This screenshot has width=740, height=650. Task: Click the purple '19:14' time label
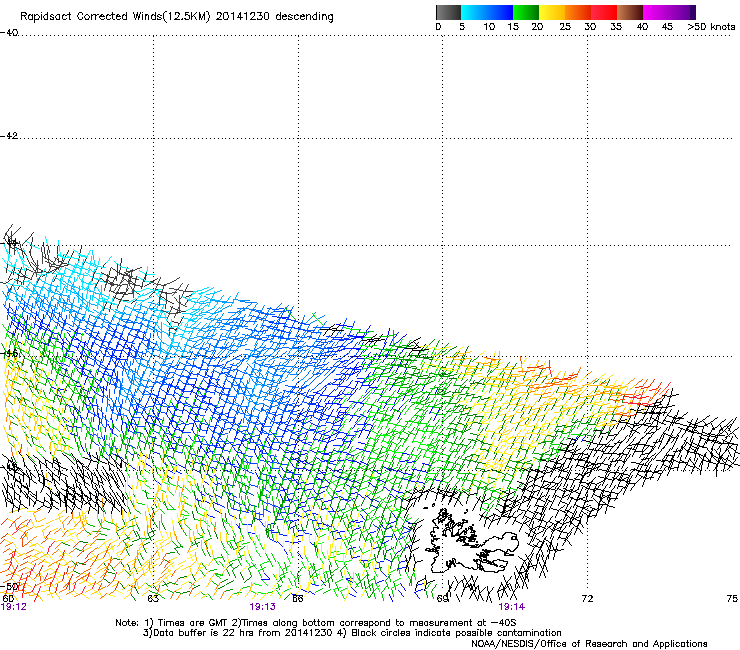click(512, 607)
